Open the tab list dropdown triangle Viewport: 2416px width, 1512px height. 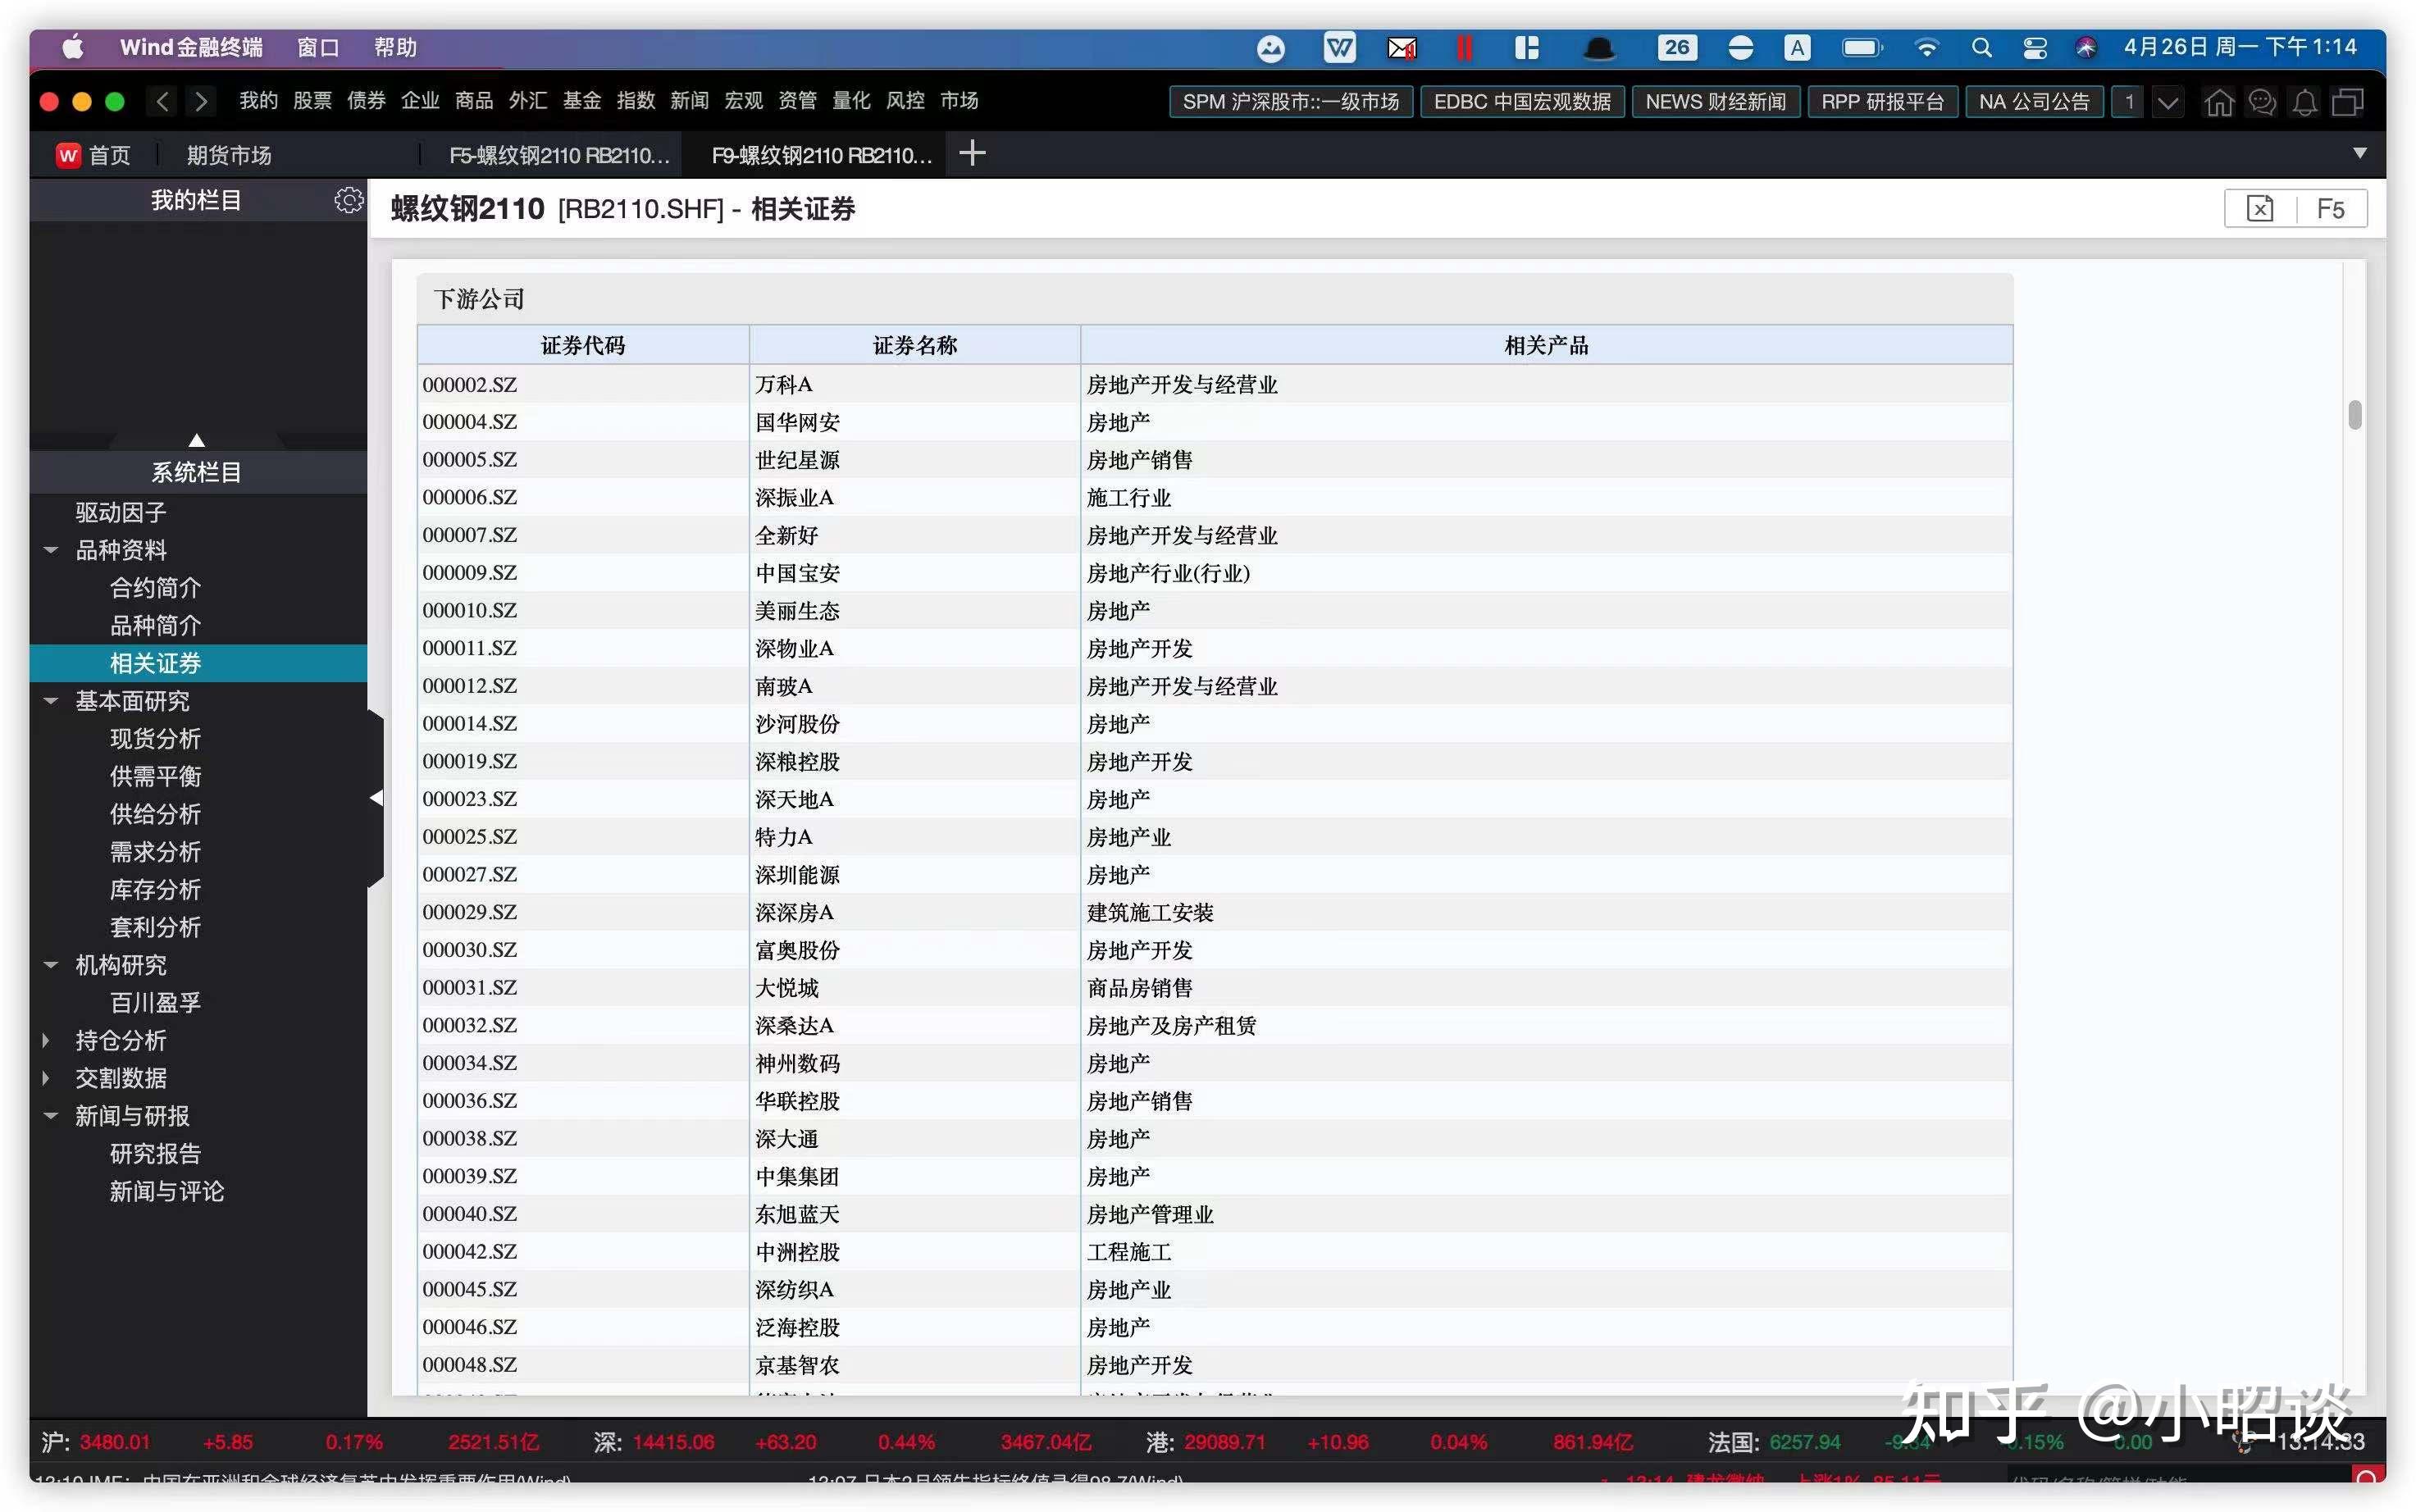tap(2360, 153)
